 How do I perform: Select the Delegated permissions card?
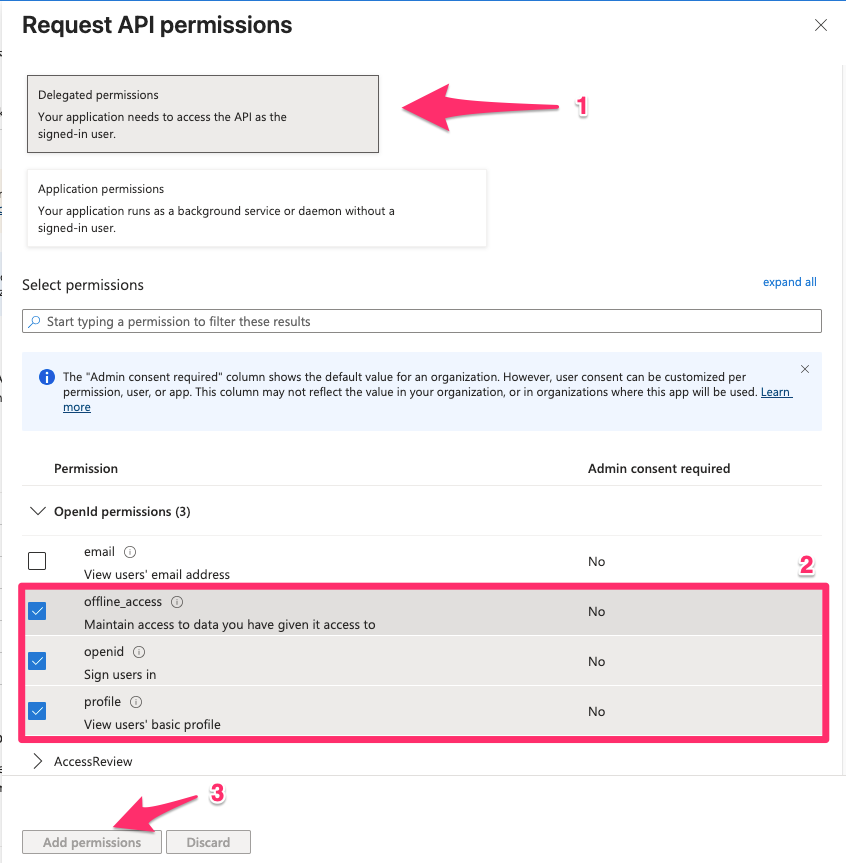pos(203,114)
